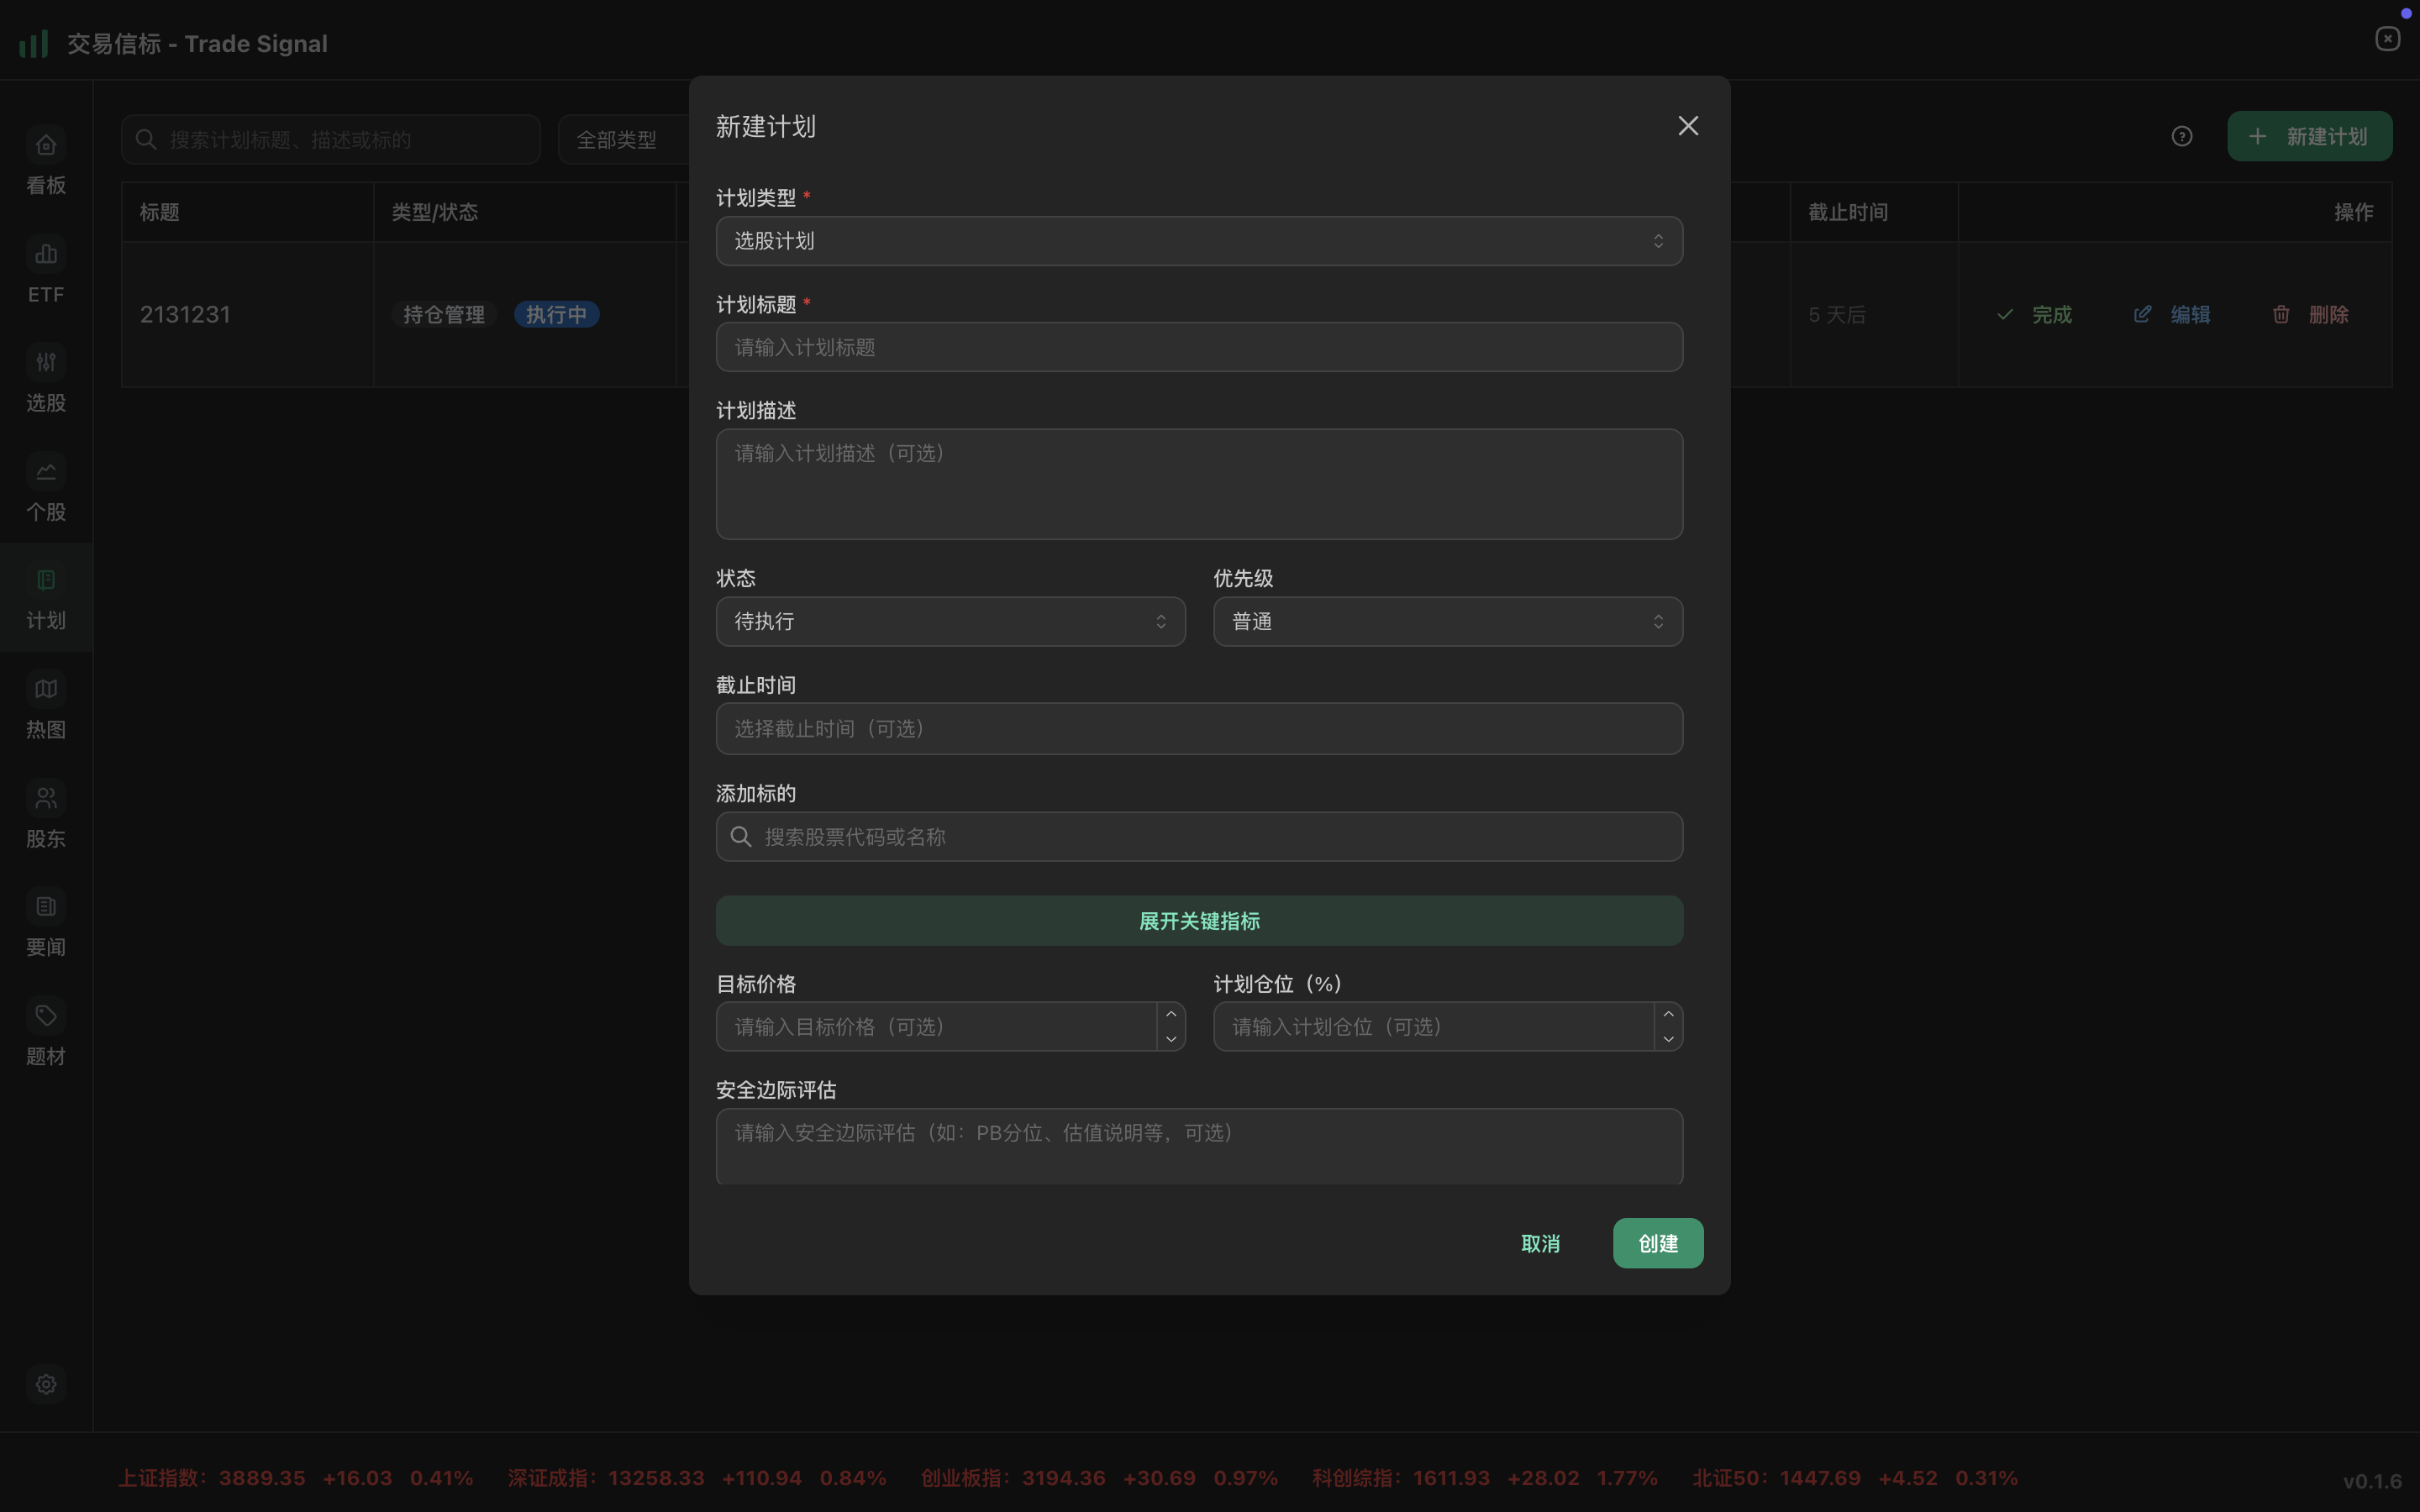Click the 添加标的 stock search field
Image resolution: width=2420 pixels, height=1512 pixels.
tap(1197, 837)
